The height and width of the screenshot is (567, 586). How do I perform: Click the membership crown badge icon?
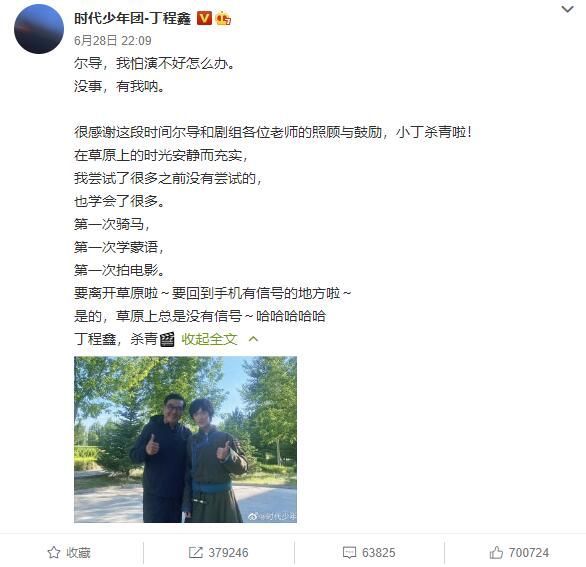tap(223, 18)
